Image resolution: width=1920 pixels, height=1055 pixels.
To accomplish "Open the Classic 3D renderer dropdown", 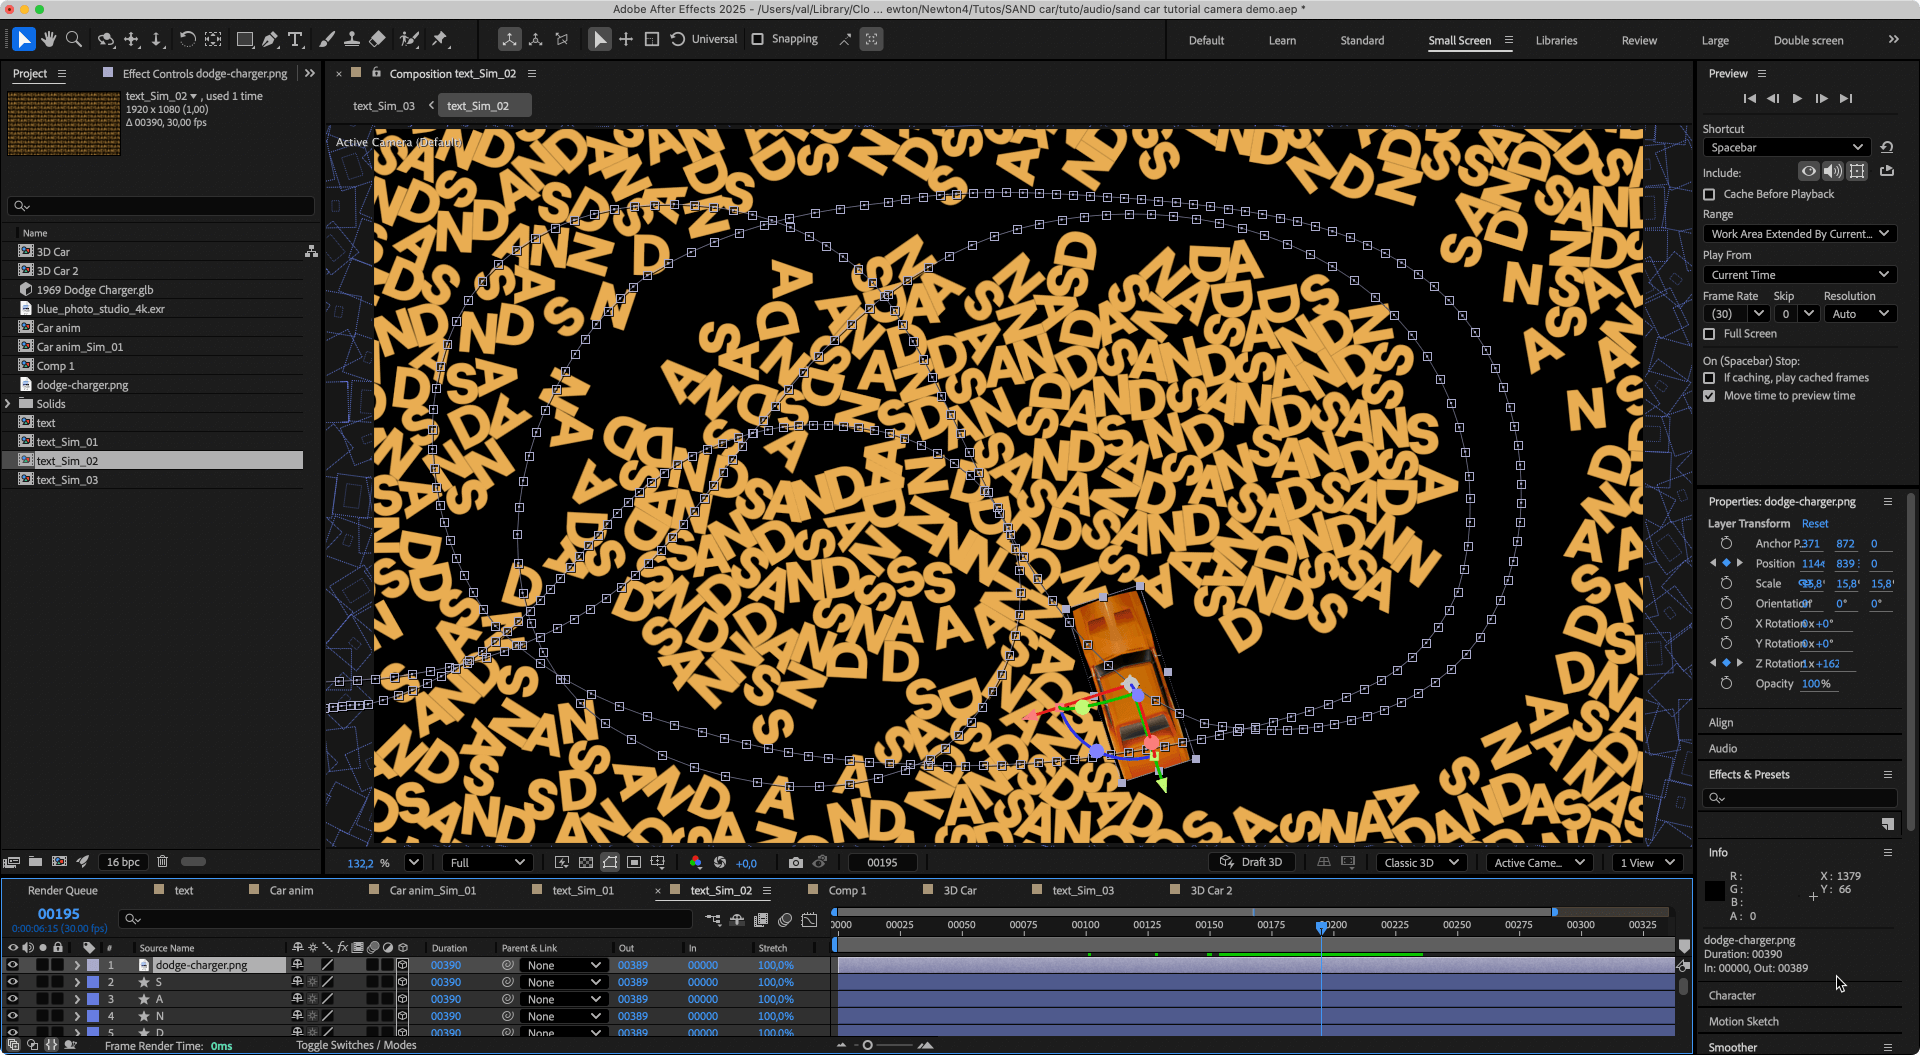I will pos(1421,862).
